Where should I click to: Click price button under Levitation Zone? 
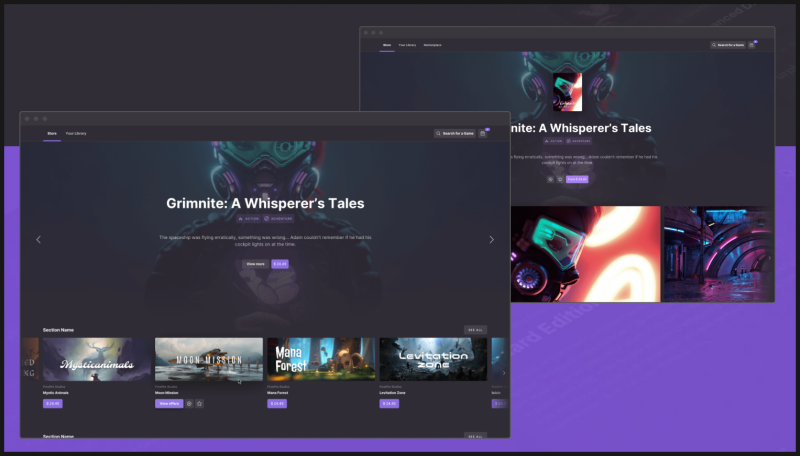tap(389, 403)
